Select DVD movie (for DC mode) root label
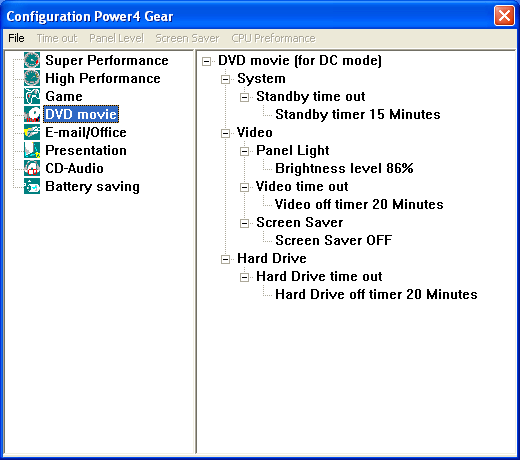Screen dimensions: 521x460 pos(300,60)
